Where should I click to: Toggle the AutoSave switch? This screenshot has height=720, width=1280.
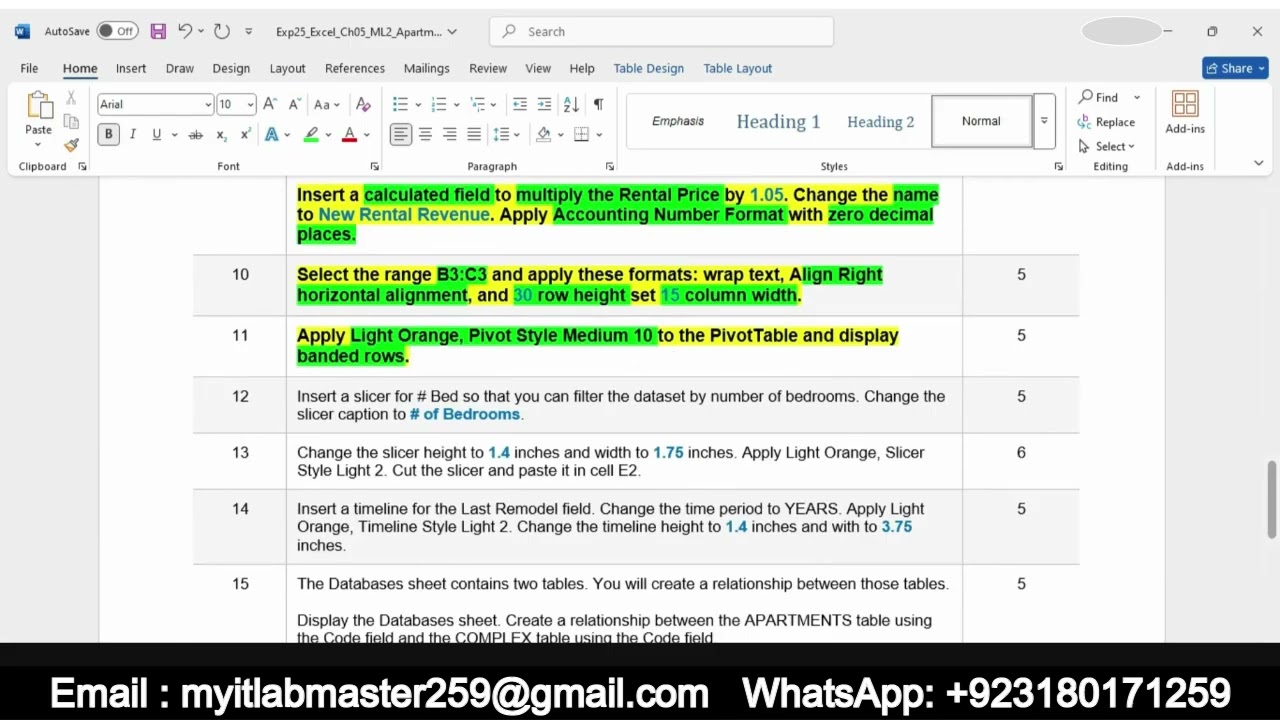(117, 31)
